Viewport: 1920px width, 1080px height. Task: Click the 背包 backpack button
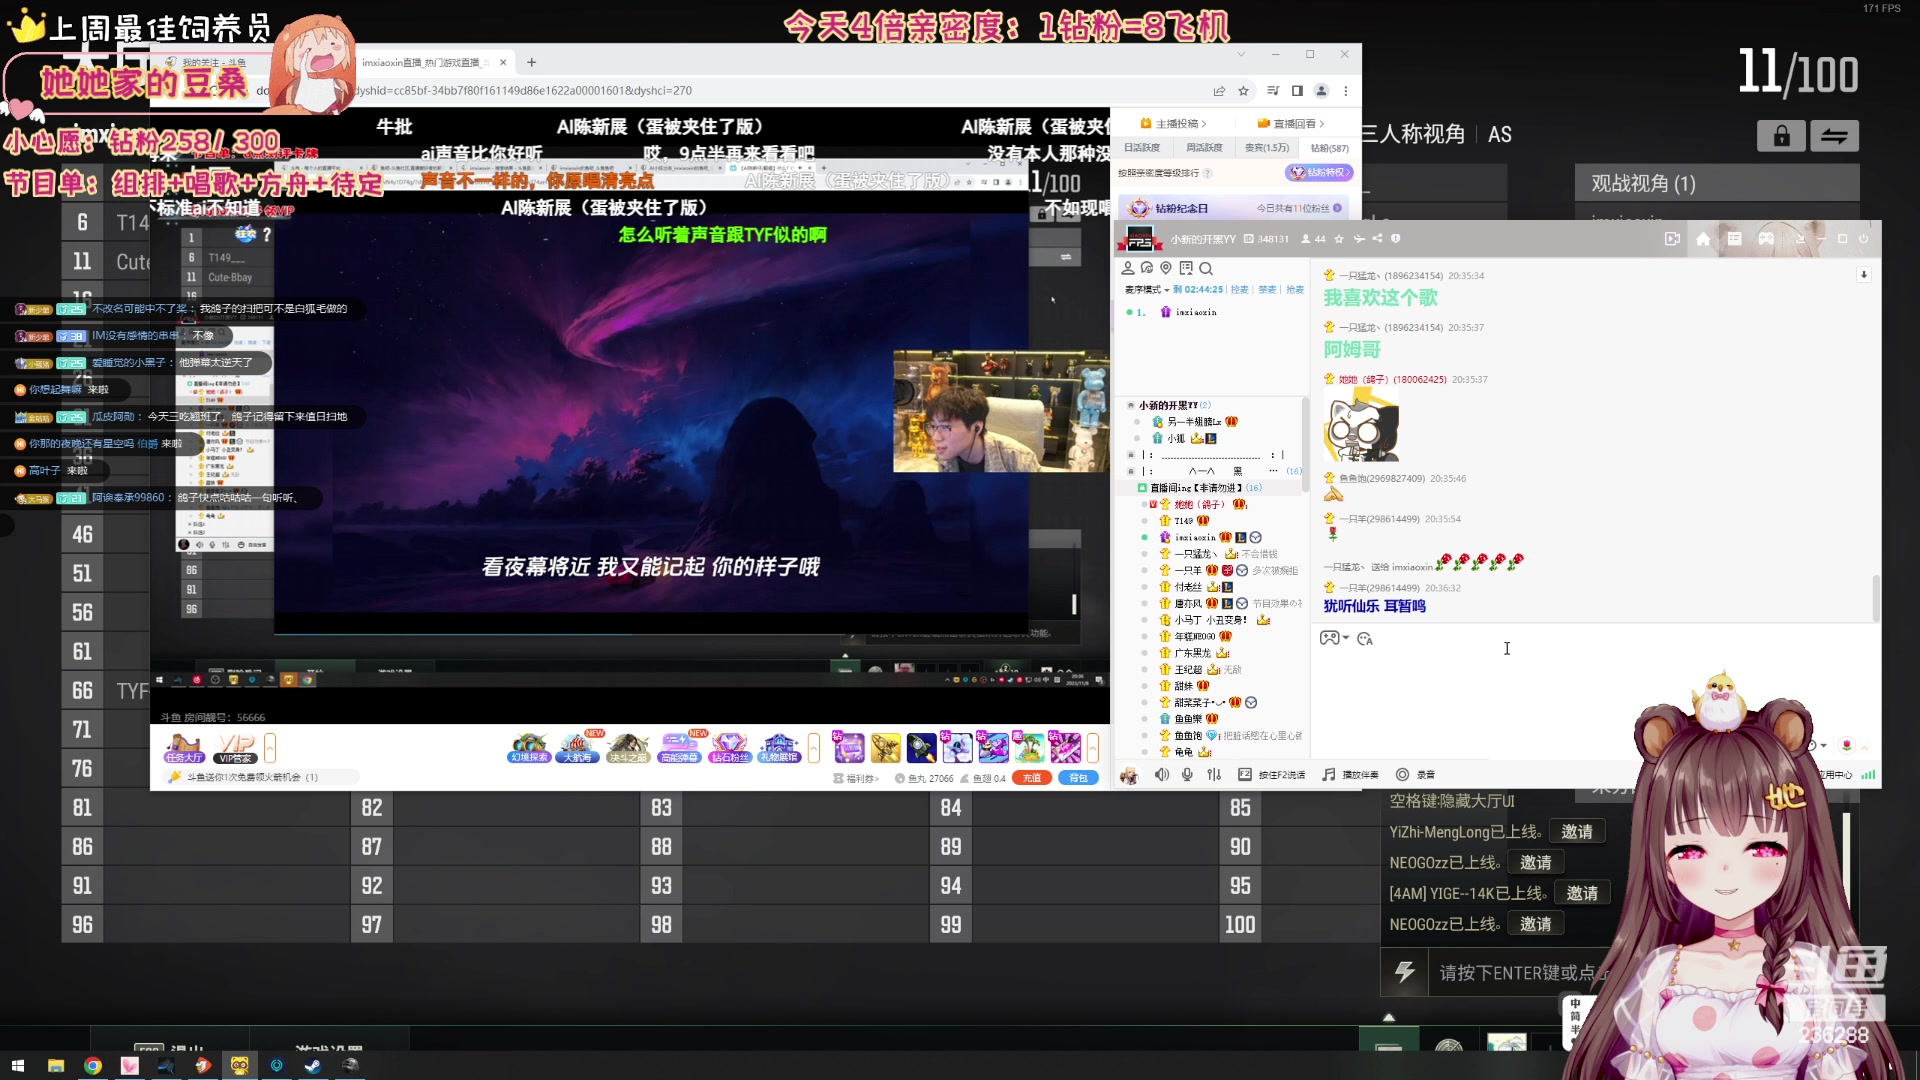pyautogui.click(x=1078, y=778)
